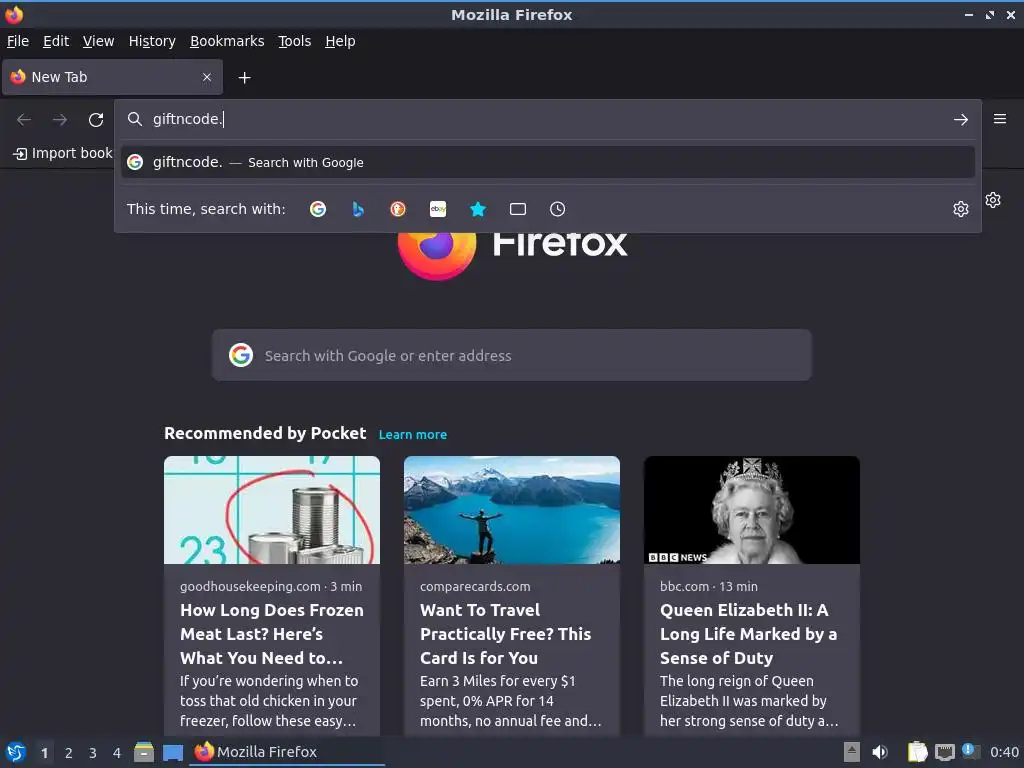Image resolution: width=1024 pixels, height=768 pixels.
Task: Search in History via clock icon
Action: coord(558,209)
